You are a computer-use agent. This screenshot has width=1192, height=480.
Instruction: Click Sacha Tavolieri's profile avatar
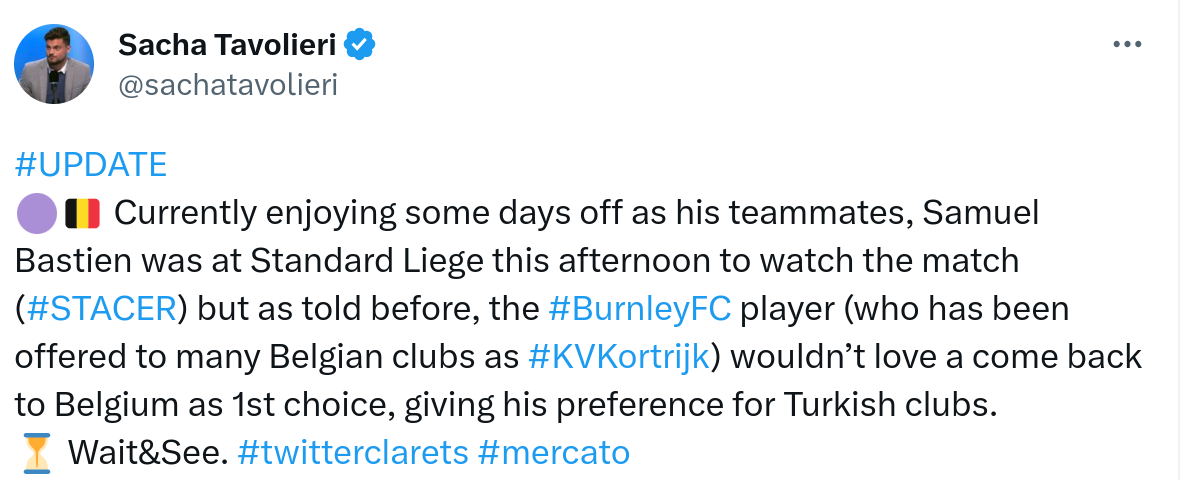54,64
